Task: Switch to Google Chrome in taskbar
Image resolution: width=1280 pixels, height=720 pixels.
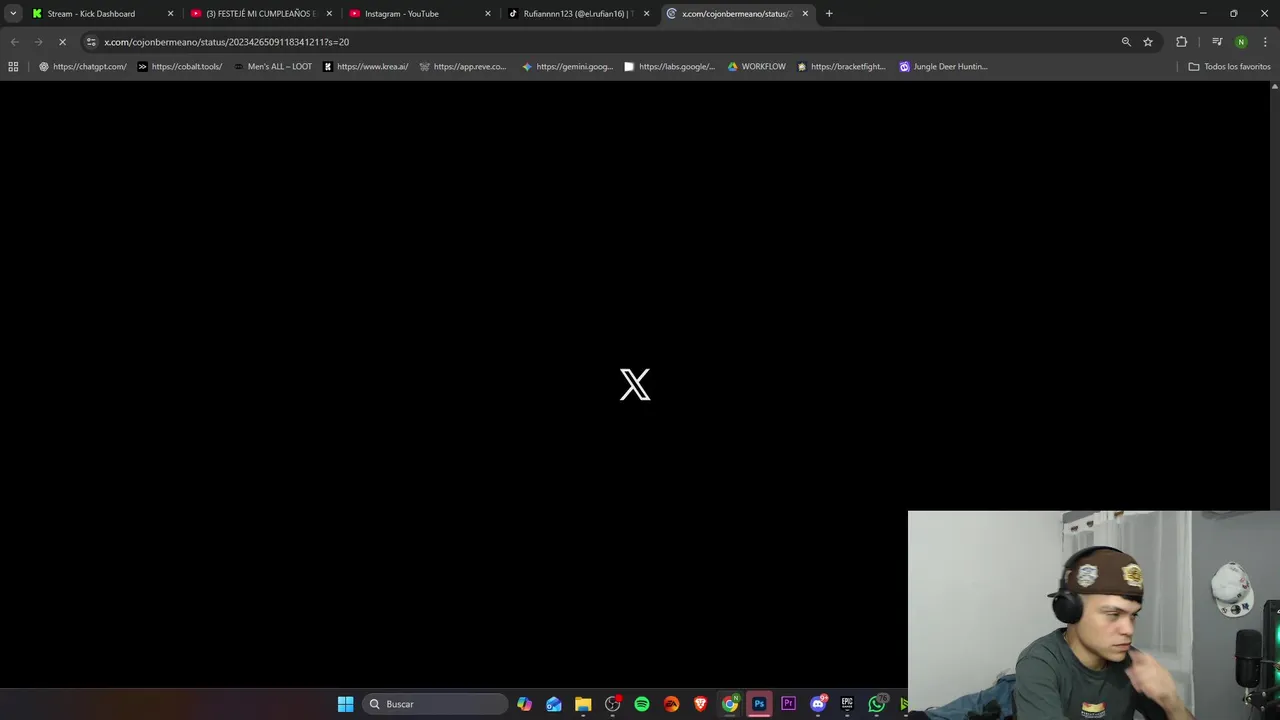Action: (x=730, y=704)
